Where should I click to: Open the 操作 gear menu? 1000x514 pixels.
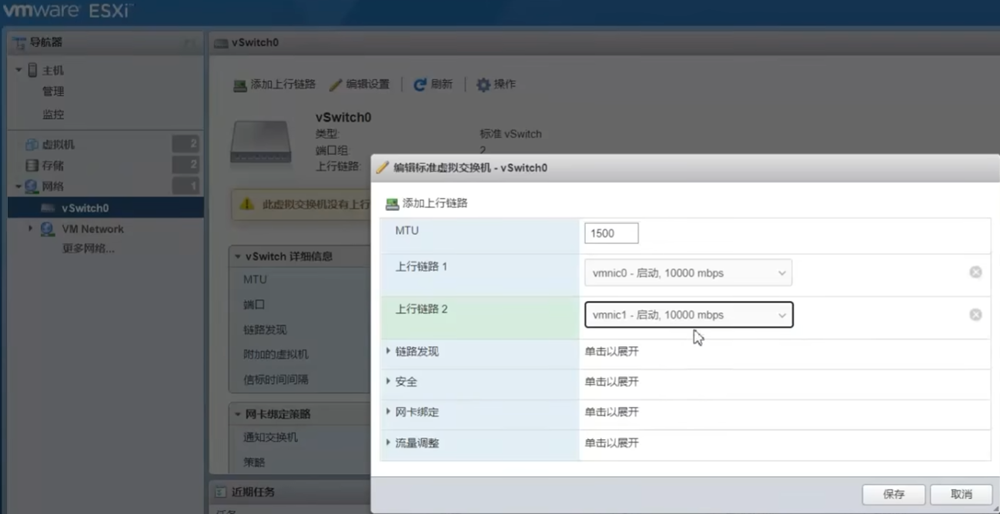pos(497,84)
